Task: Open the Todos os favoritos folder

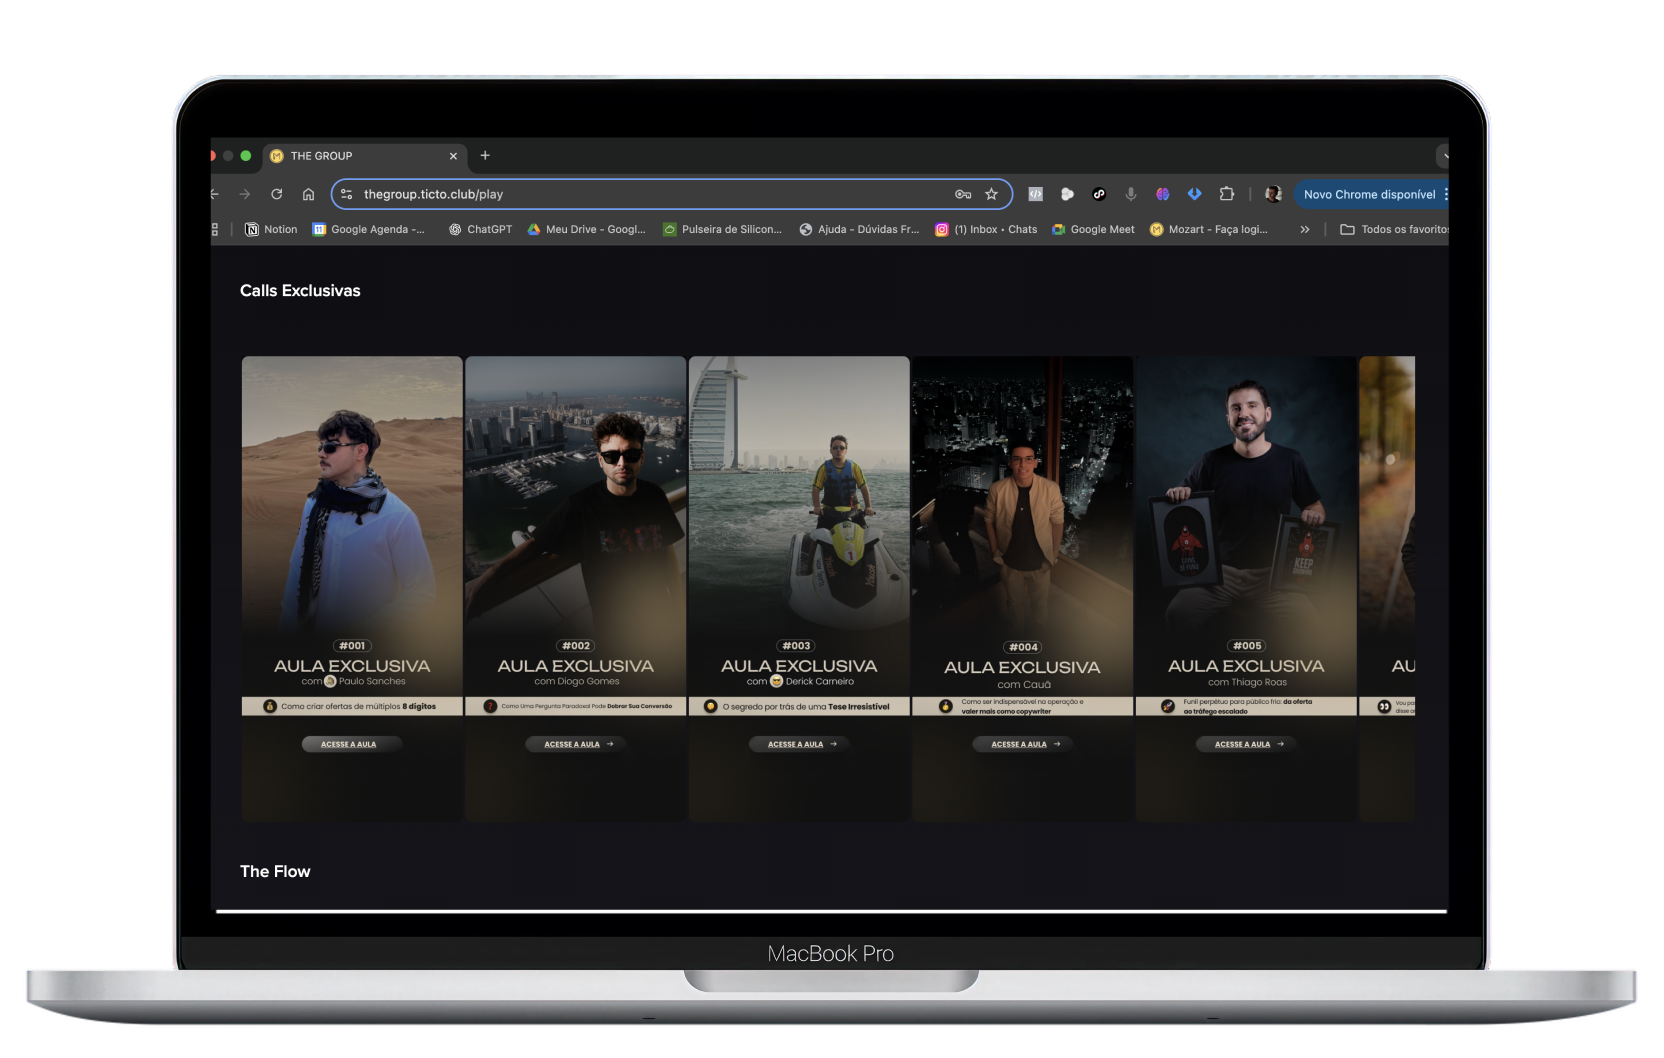Action: (x=1395, y=229)
